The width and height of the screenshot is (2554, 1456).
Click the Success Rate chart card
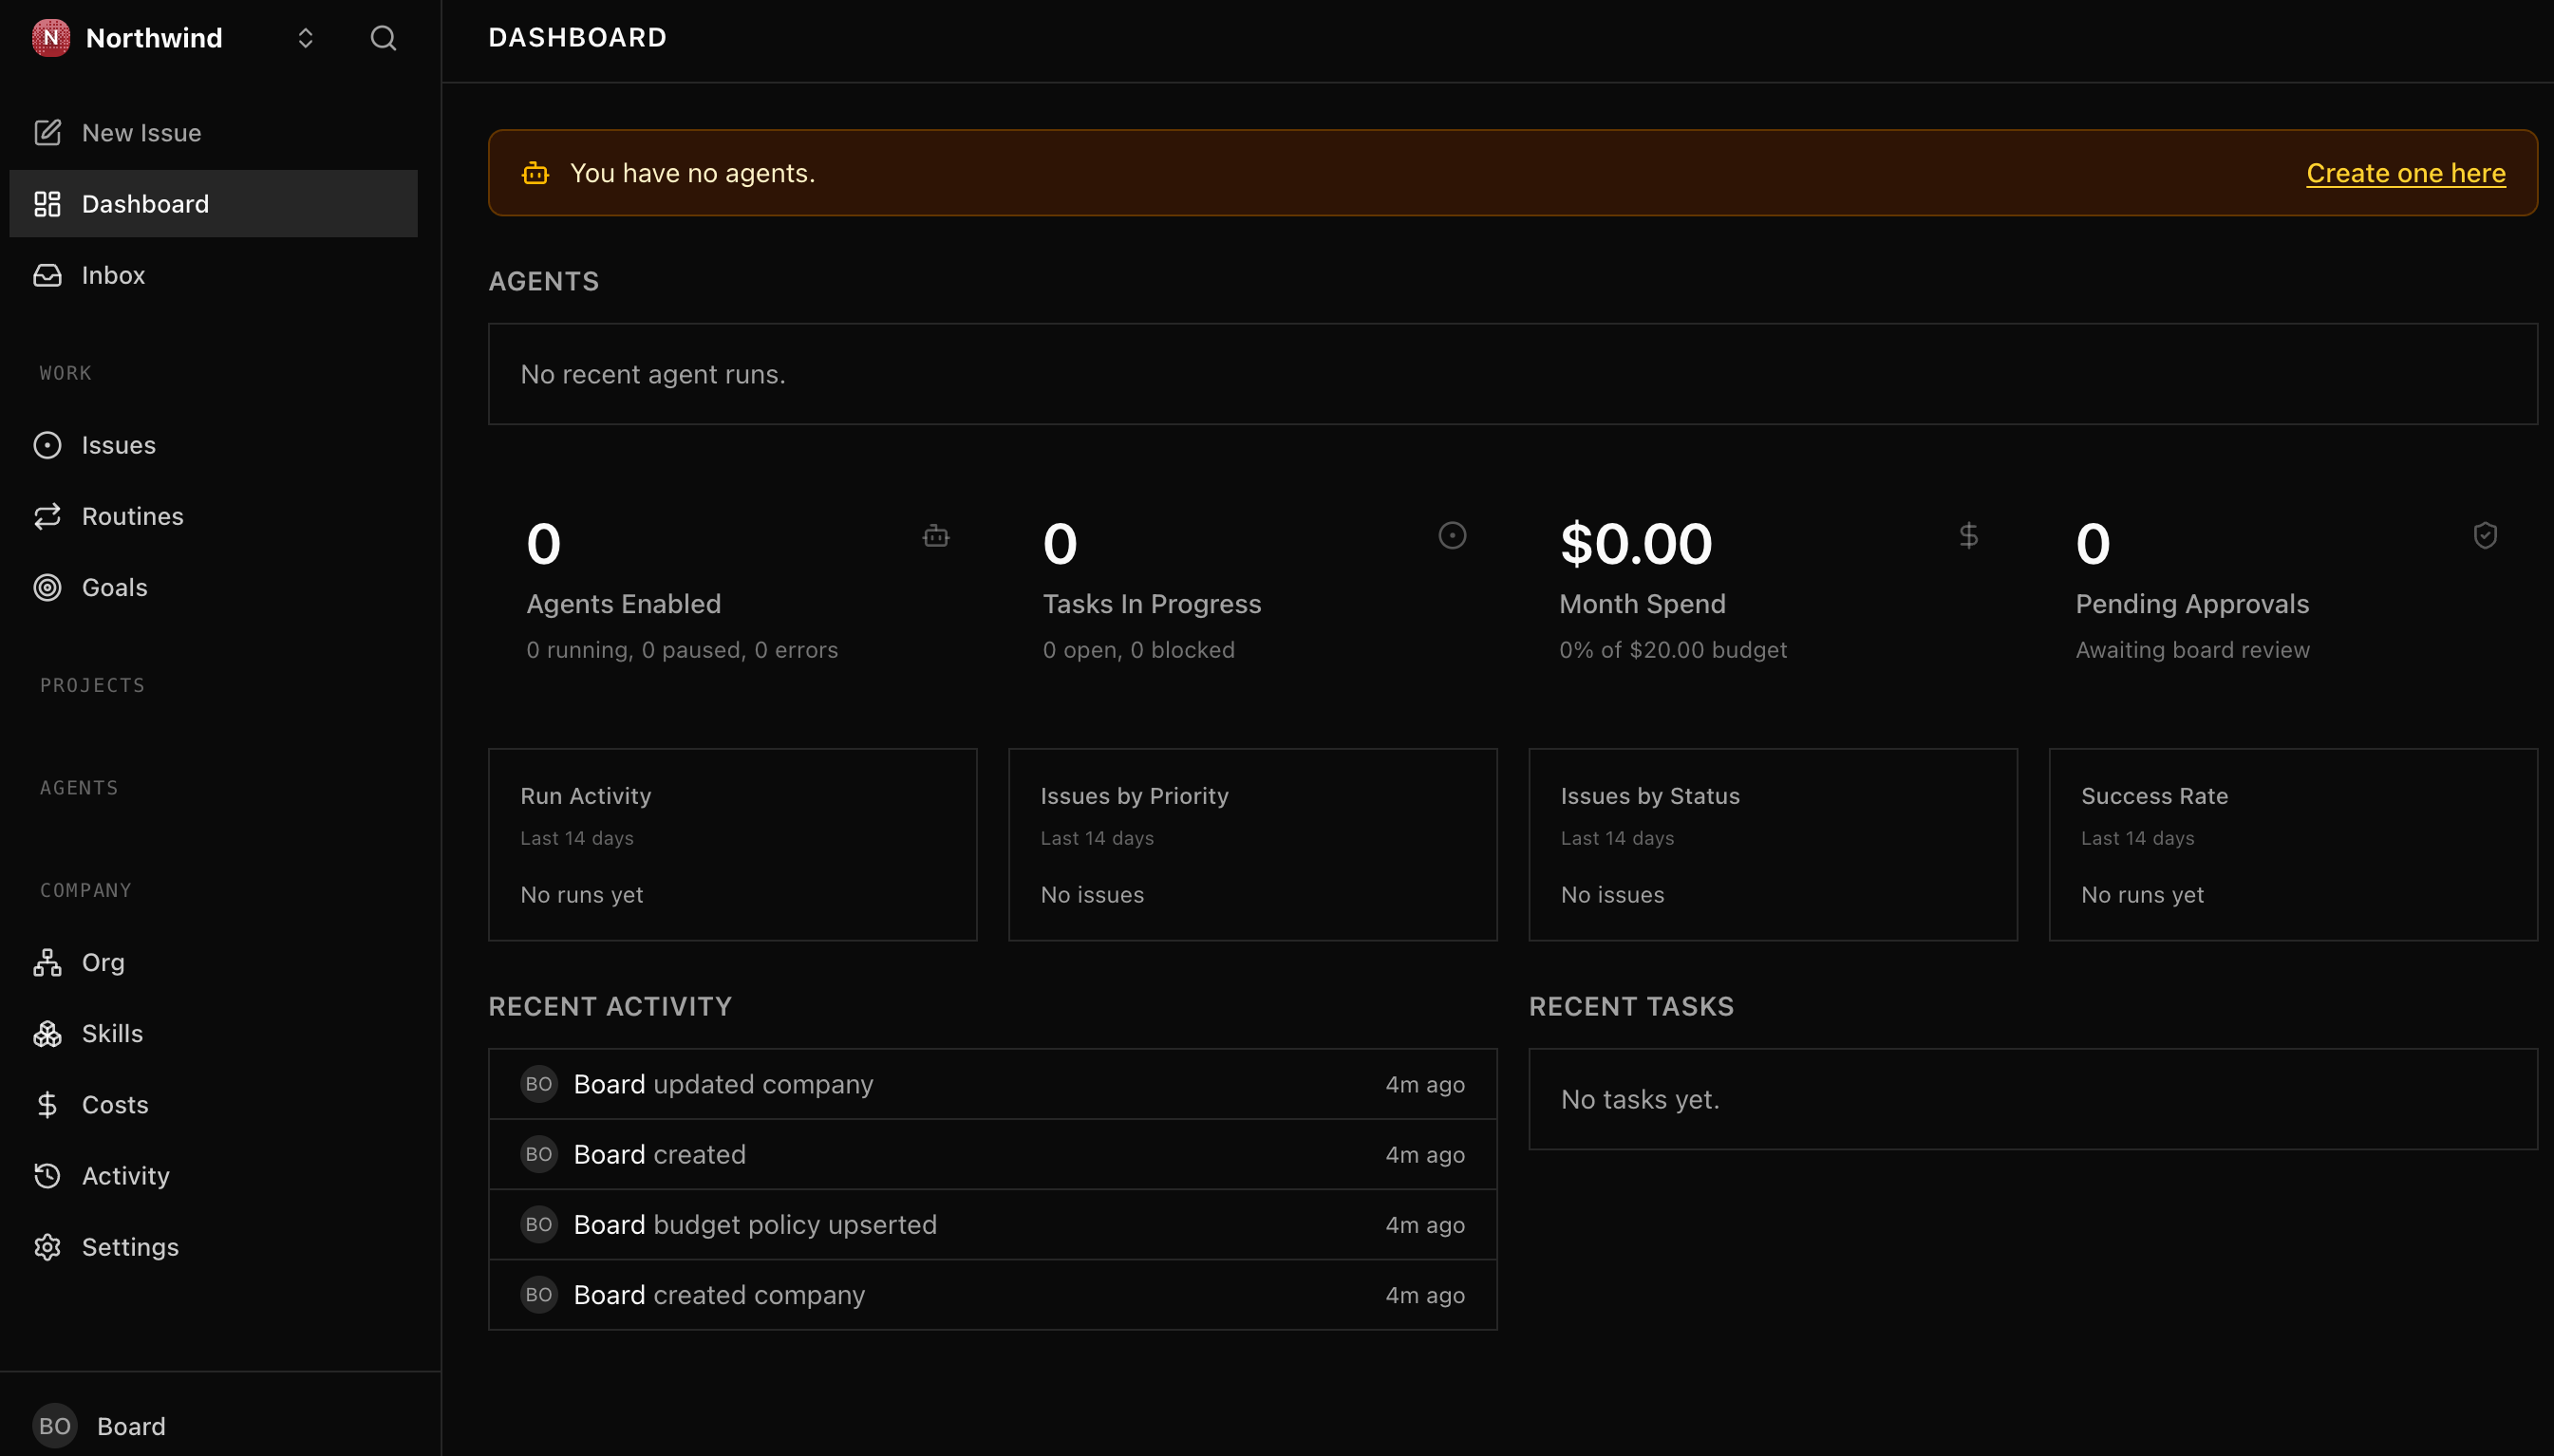[2293, 844]
